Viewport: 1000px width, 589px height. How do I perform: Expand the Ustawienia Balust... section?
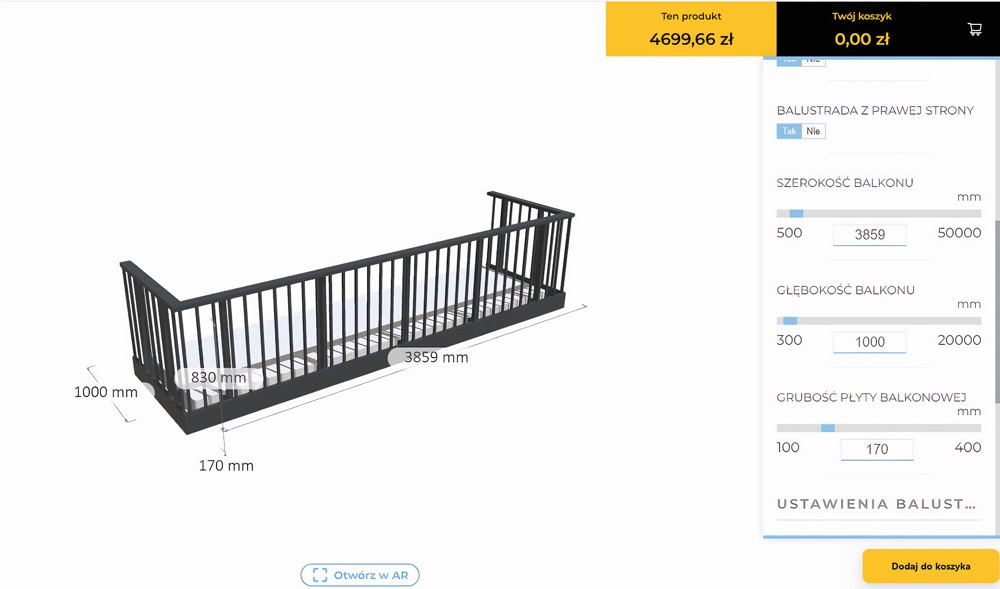[x=877, y=504]
